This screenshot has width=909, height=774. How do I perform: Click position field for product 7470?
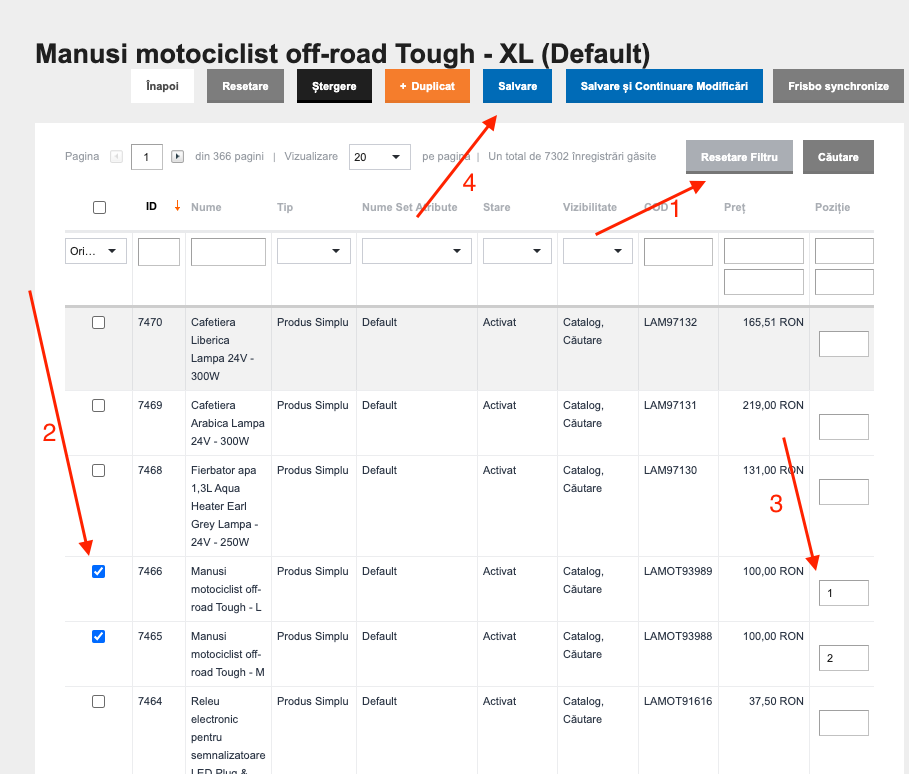843,344
